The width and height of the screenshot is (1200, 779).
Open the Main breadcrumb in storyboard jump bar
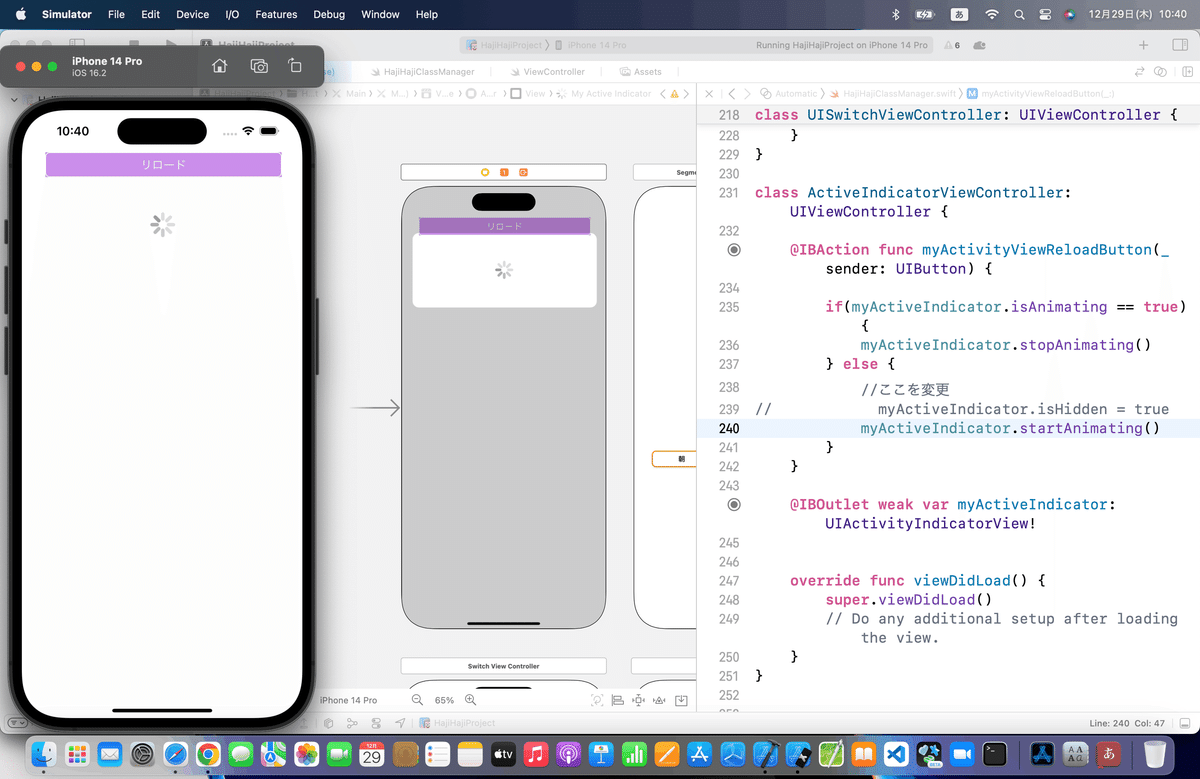tap(348, 94)
